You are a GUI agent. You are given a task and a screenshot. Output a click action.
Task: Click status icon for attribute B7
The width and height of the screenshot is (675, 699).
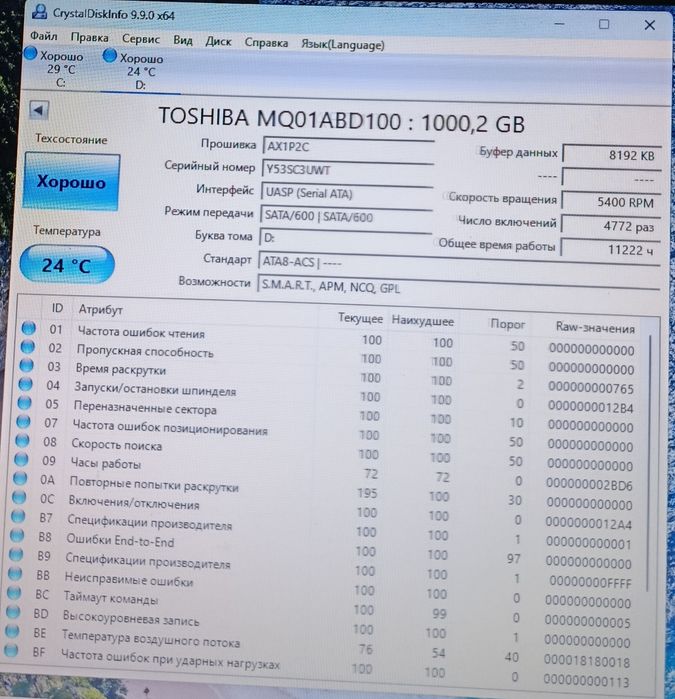click(x=18, y=516)
